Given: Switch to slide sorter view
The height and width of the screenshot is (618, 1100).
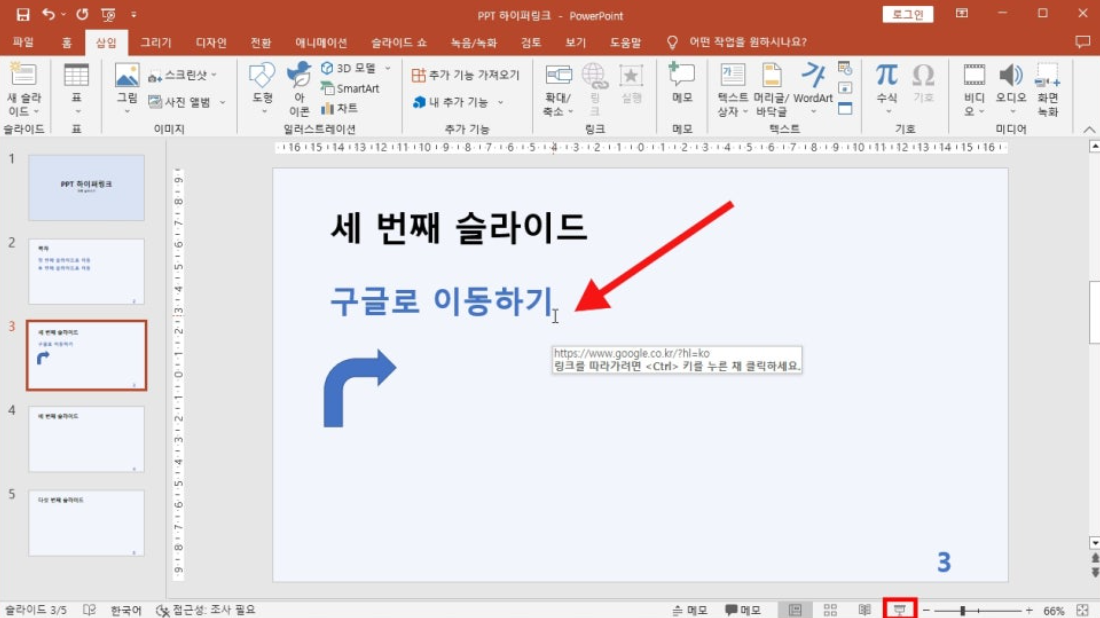Looking at the screenshot, I should pyautogui.click(x=830, y=609).
